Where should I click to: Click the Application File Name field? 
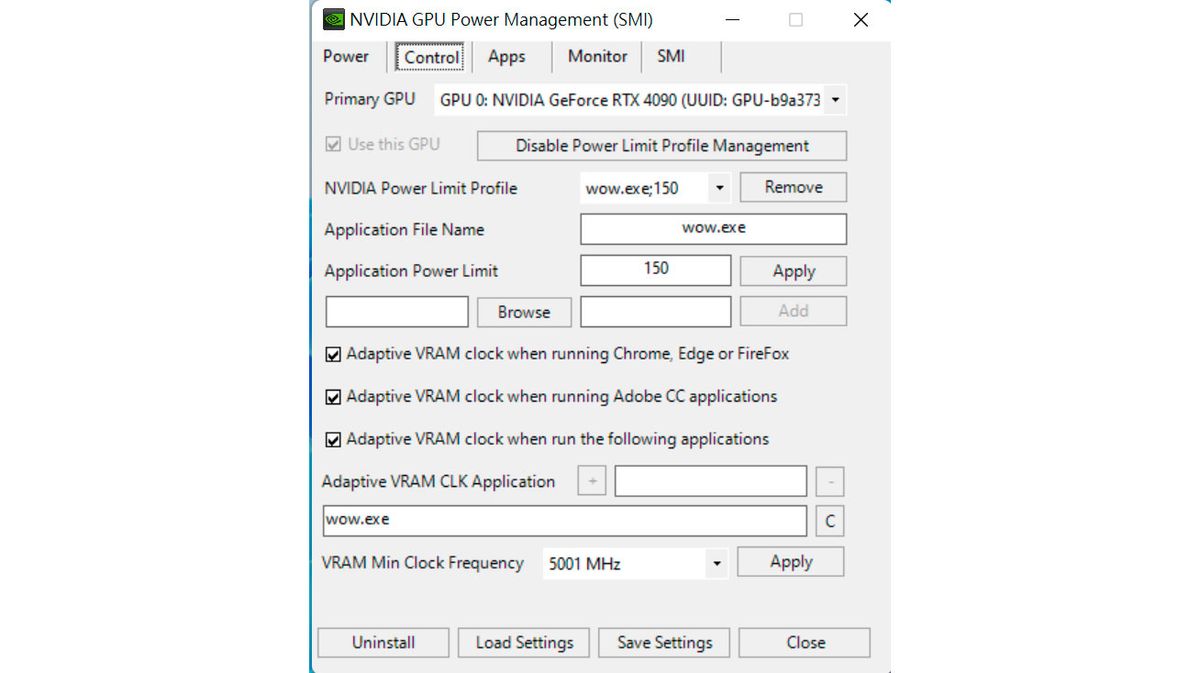tap(713, 229)
